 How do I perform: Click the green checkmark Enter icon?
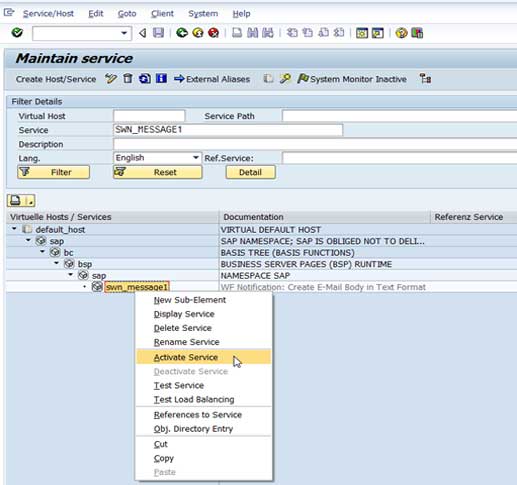click(17, 33)
